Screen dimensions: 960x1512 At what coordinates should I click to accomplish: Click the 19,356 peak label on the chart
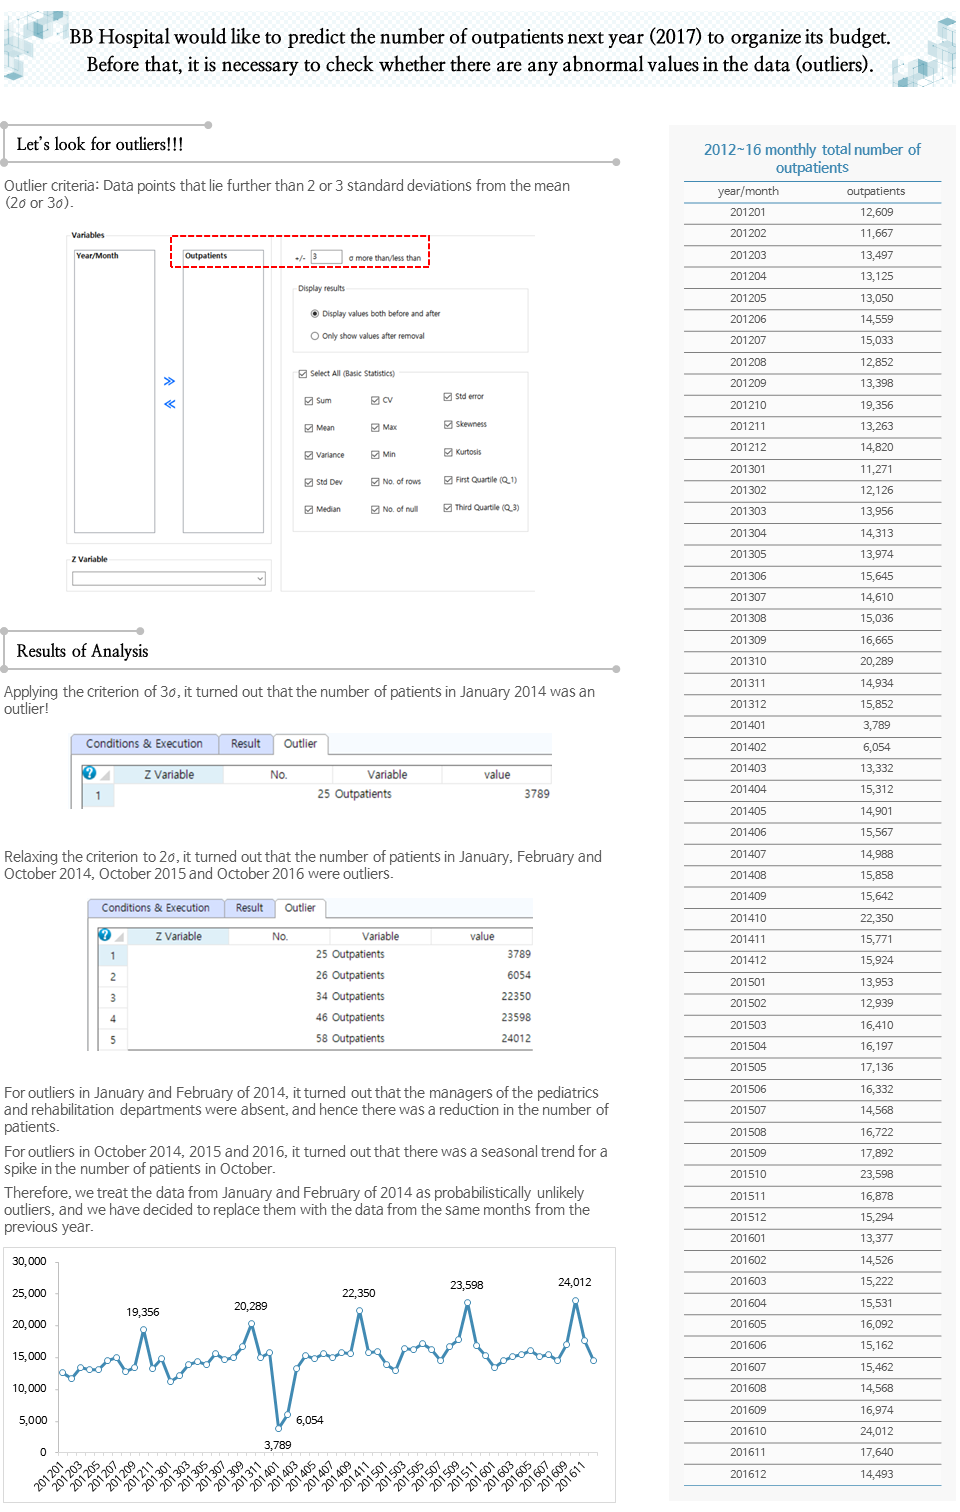tap(143, 1312)
